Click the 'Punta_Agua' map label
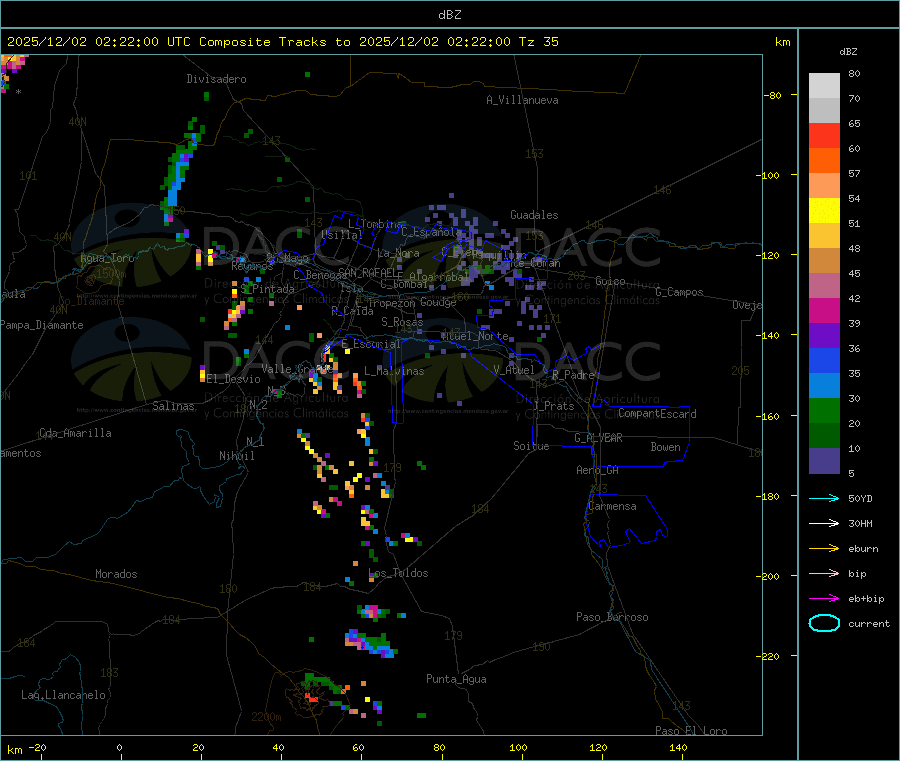The width and height of the screenshot is (900, 761). point(456,679)
